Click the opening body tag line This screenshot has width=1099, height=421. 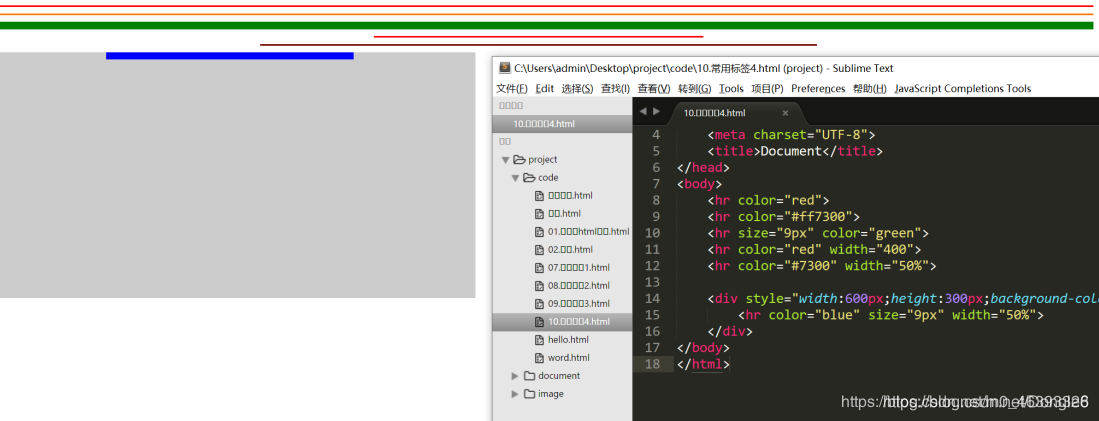coord(699,184)
